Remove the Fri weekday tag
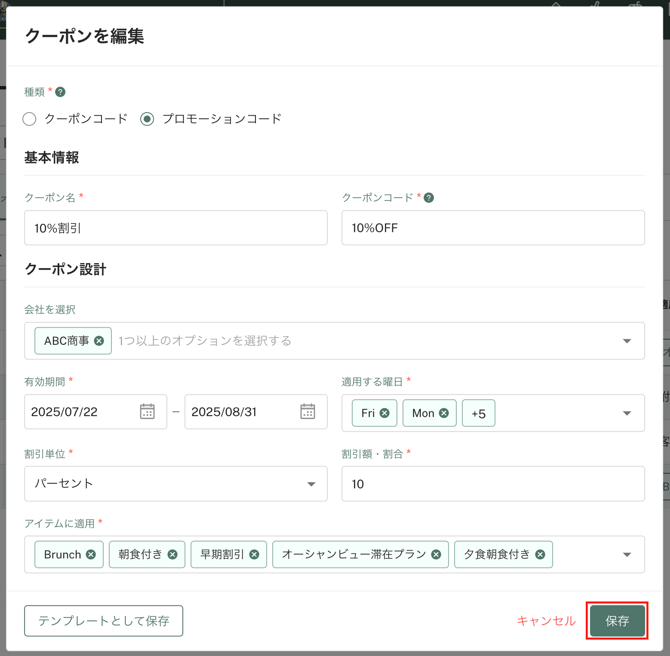670x656 pixels. 385,413
